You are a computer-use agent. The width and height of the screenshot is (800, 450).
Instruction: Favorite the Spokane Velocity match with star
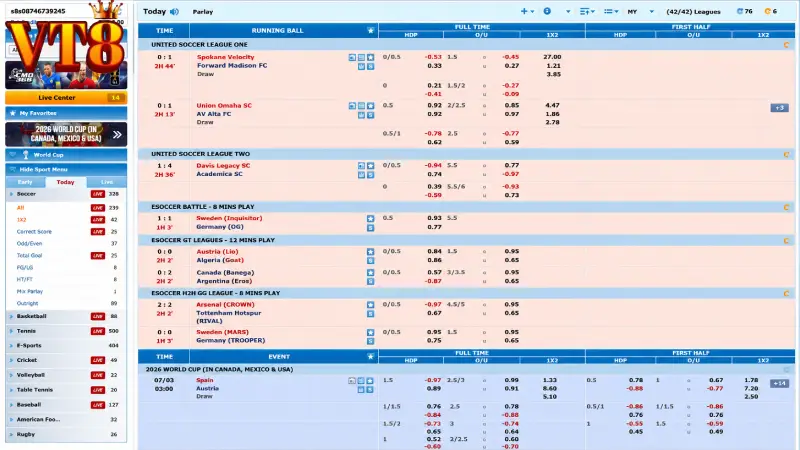click(370, 58)
